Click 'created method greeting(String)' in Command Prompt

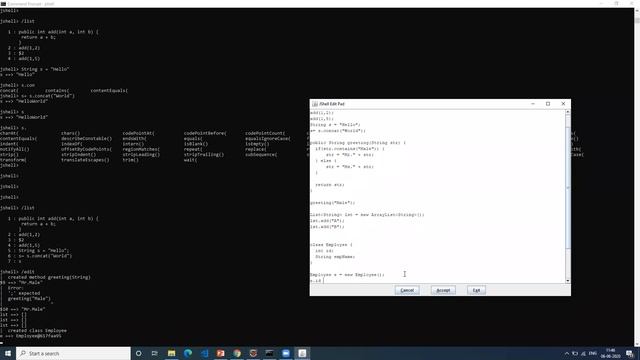pyautogui.click(x=49, y=277)
